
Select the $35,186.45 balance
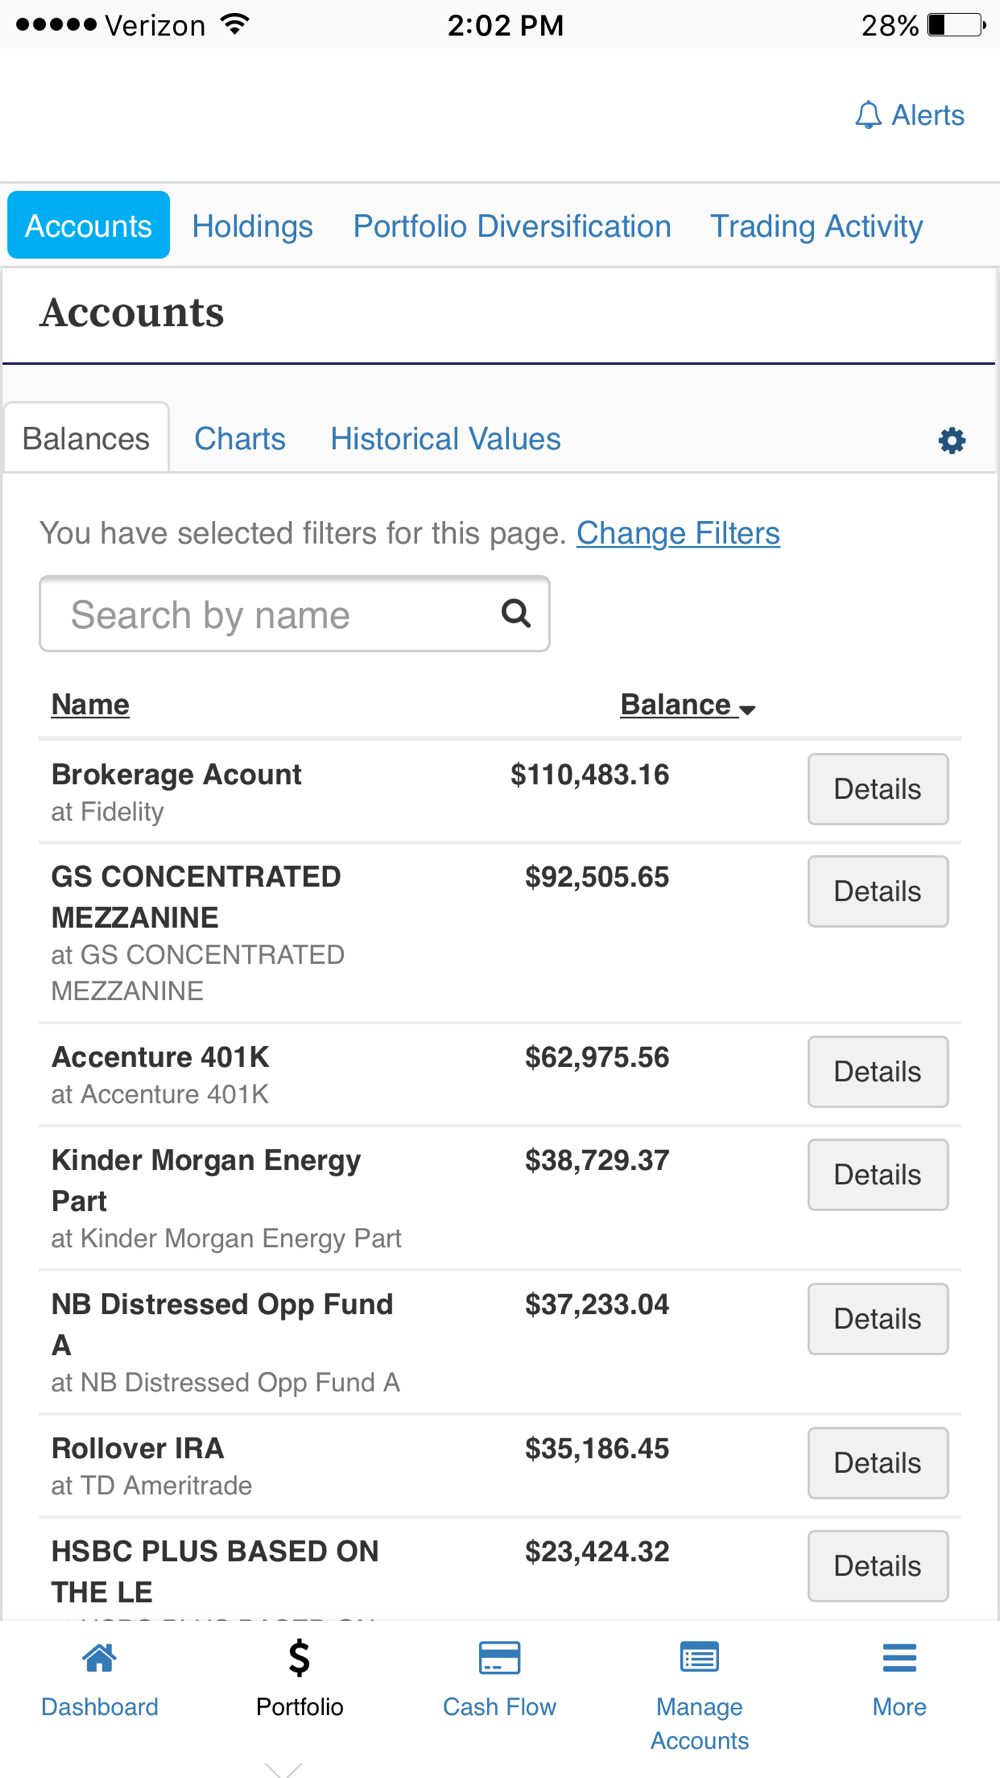point(597,1448)
